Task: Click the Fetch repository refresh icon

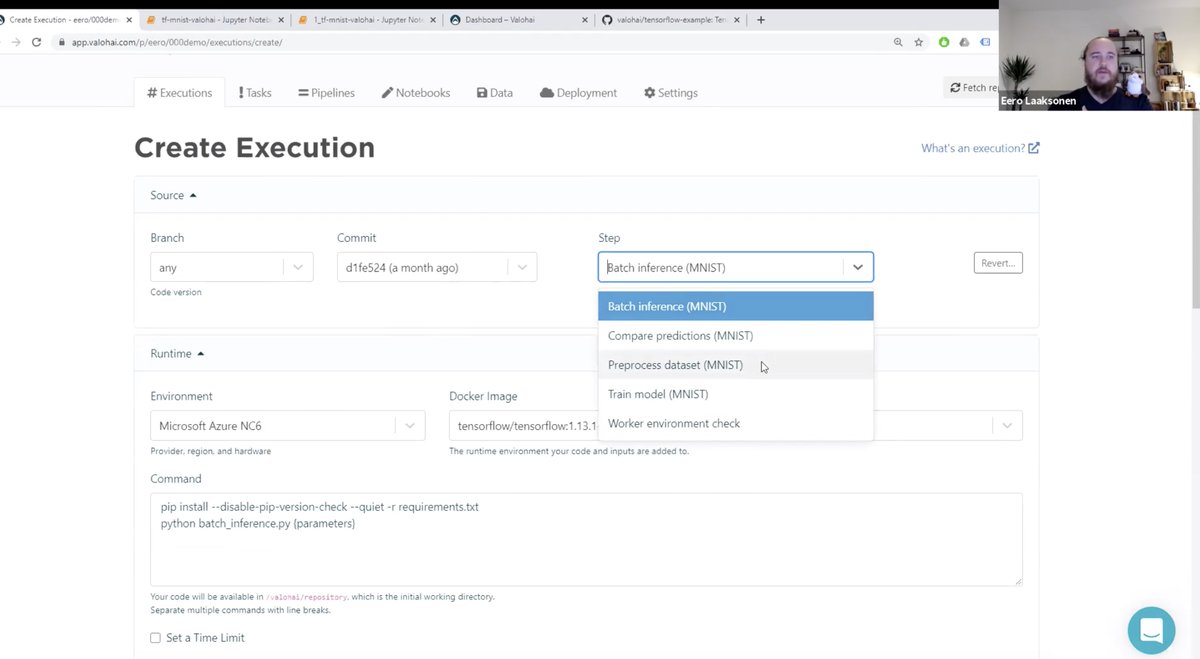Action: [x=954, y=88]
